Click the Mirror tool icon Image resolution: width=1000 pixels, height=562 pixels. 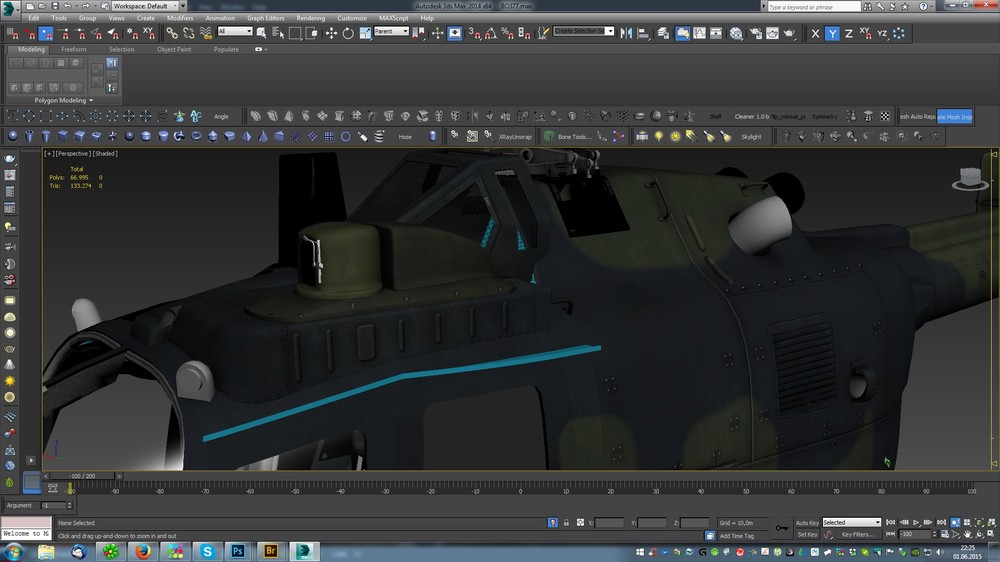(624, 33)
